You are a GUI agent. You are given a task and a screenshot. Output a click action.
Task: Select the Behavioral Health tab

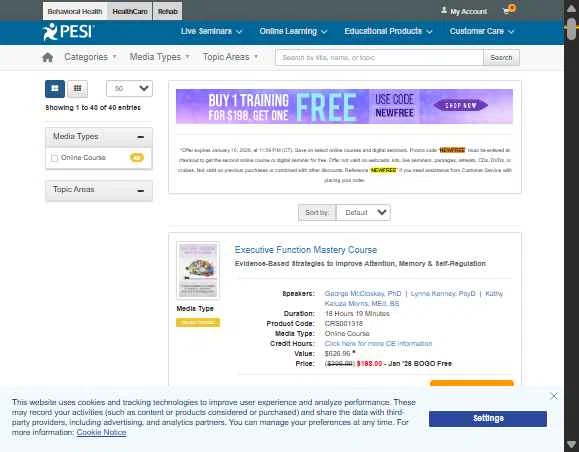pos(75,11)
